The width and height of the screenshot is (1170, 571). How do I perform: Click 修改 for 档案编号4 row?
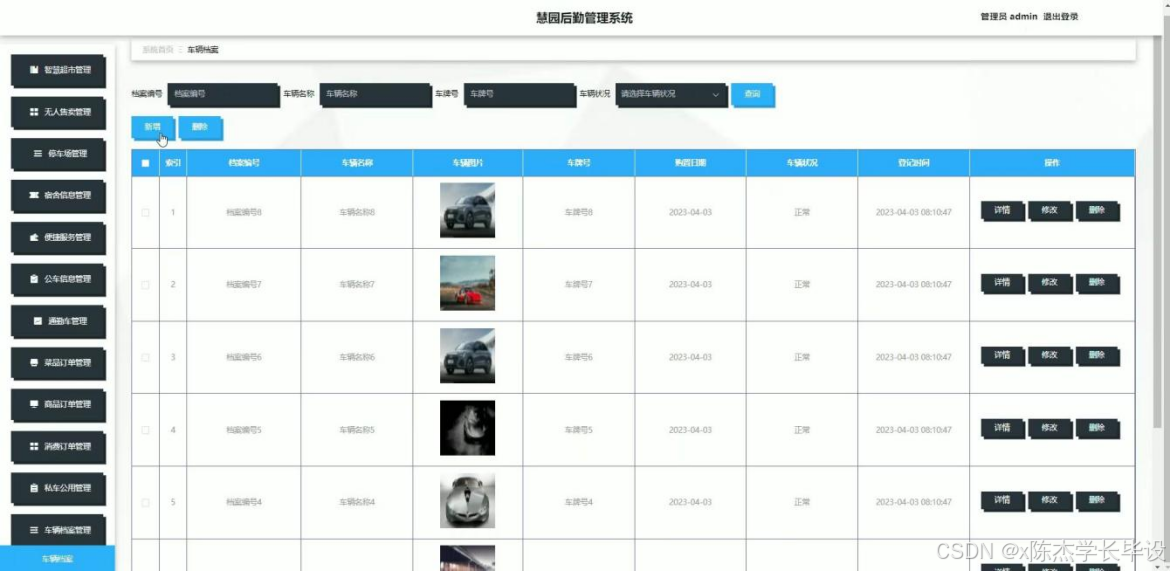[x=1050, y=501]
